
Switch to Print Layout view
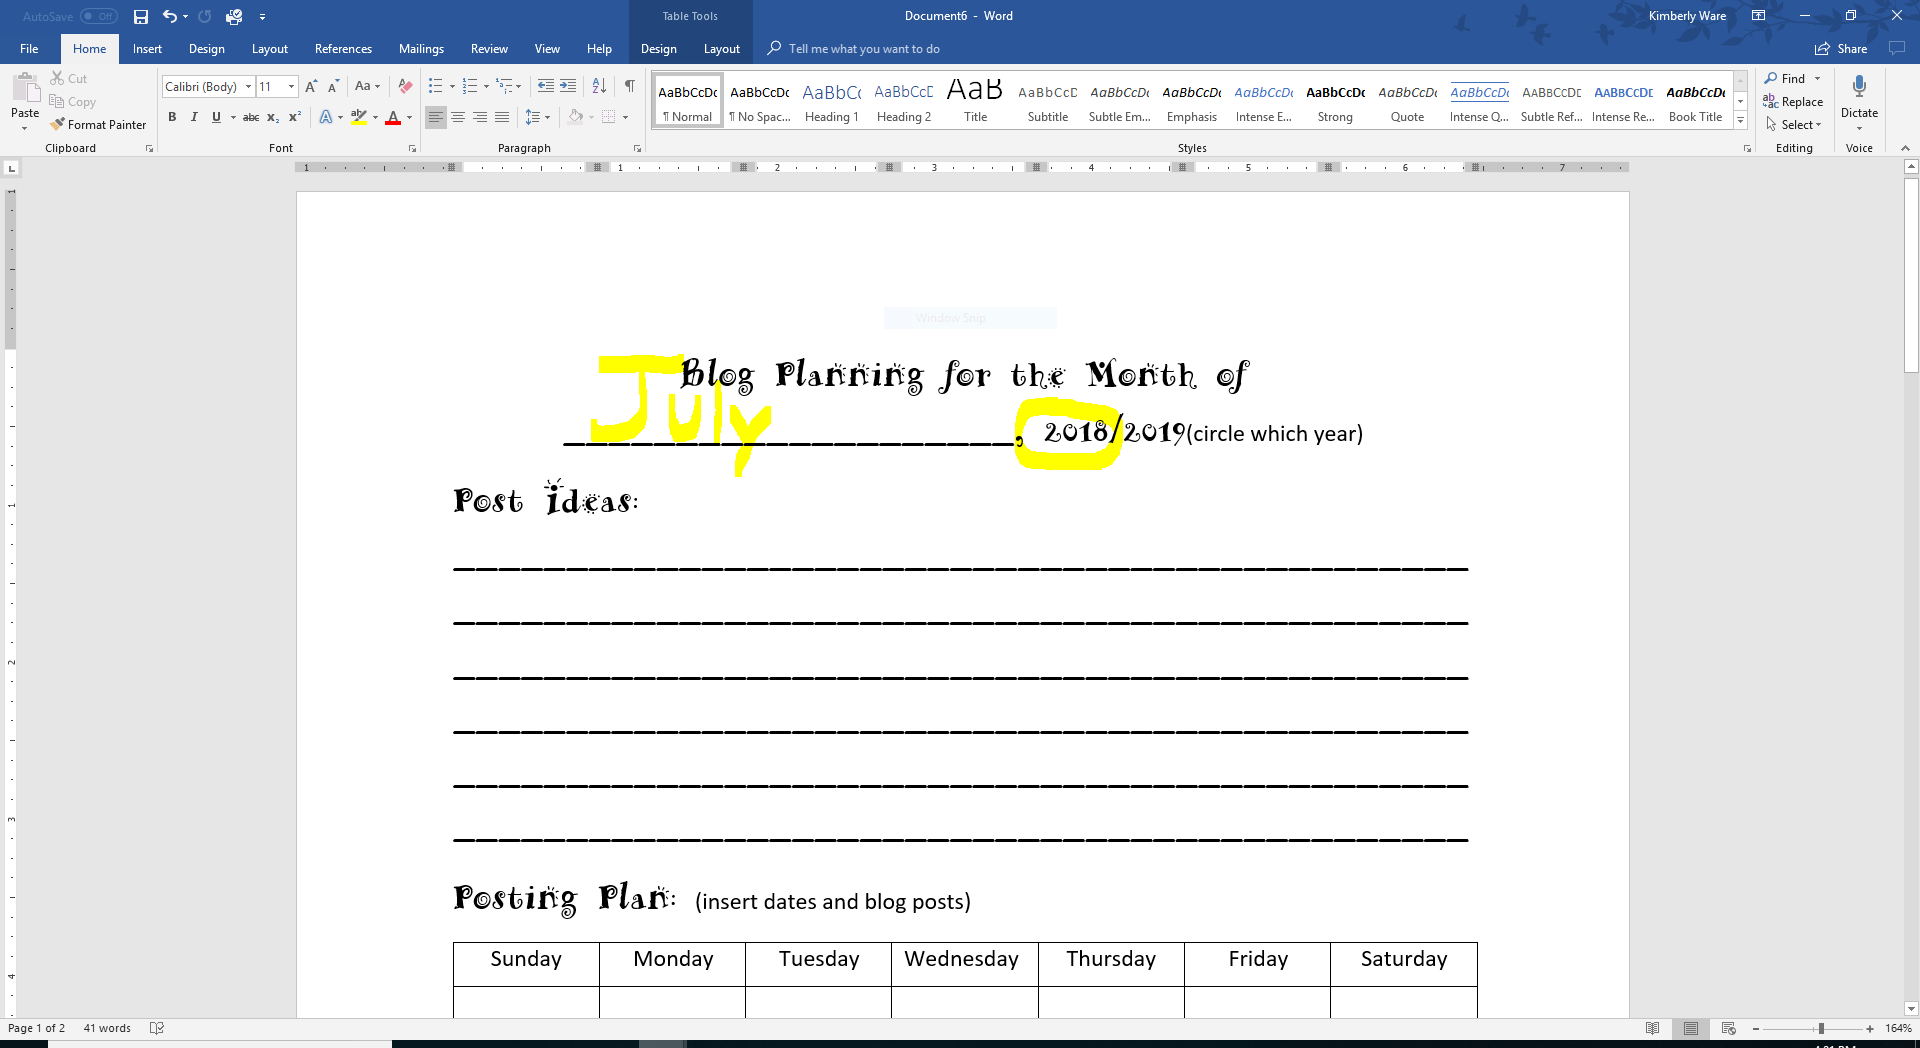1691,1028
